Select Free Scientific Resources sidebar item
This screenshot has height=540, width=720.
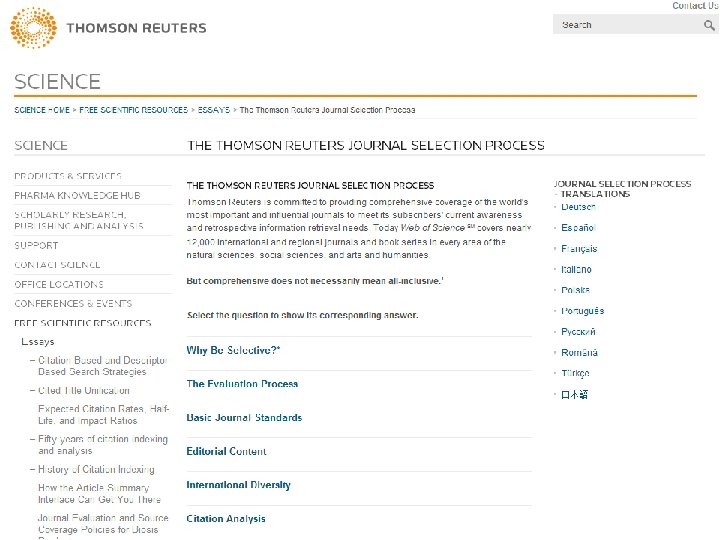click(83, 323)
